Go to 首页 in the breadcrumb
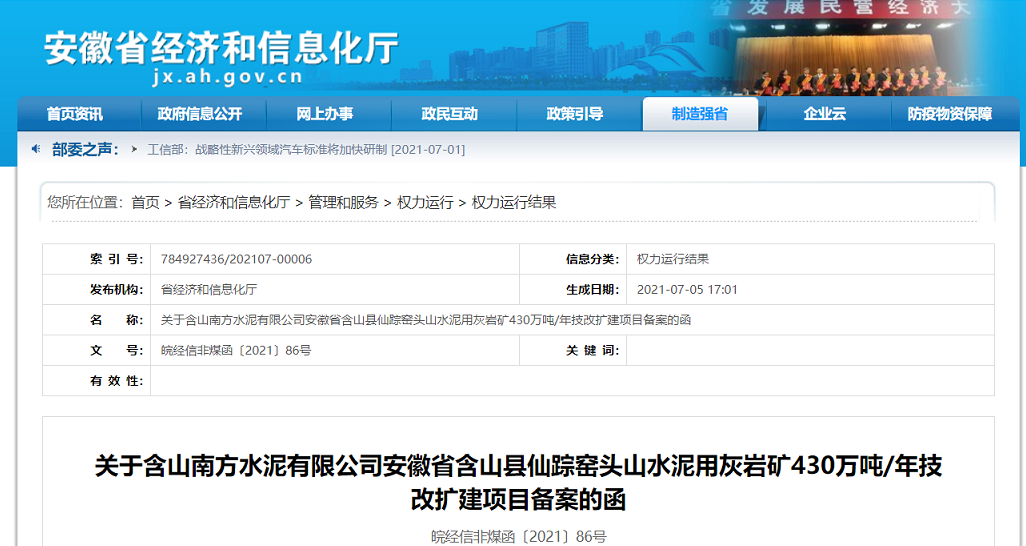Viewport: 1026px width, 546px height. 145,202
